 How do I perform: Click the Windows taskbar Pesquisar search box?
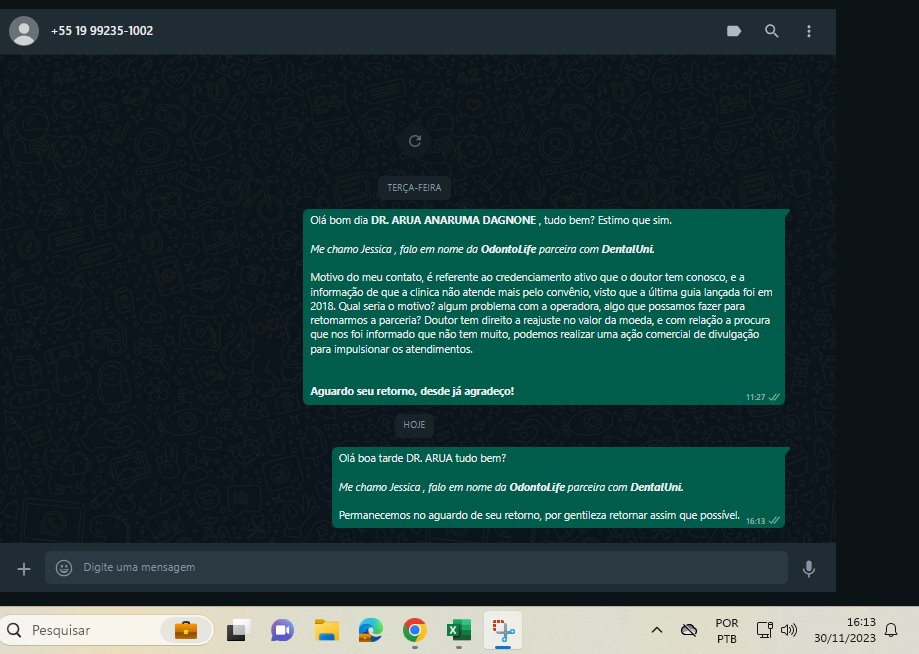pyautogui.click(x=107, y=631)
